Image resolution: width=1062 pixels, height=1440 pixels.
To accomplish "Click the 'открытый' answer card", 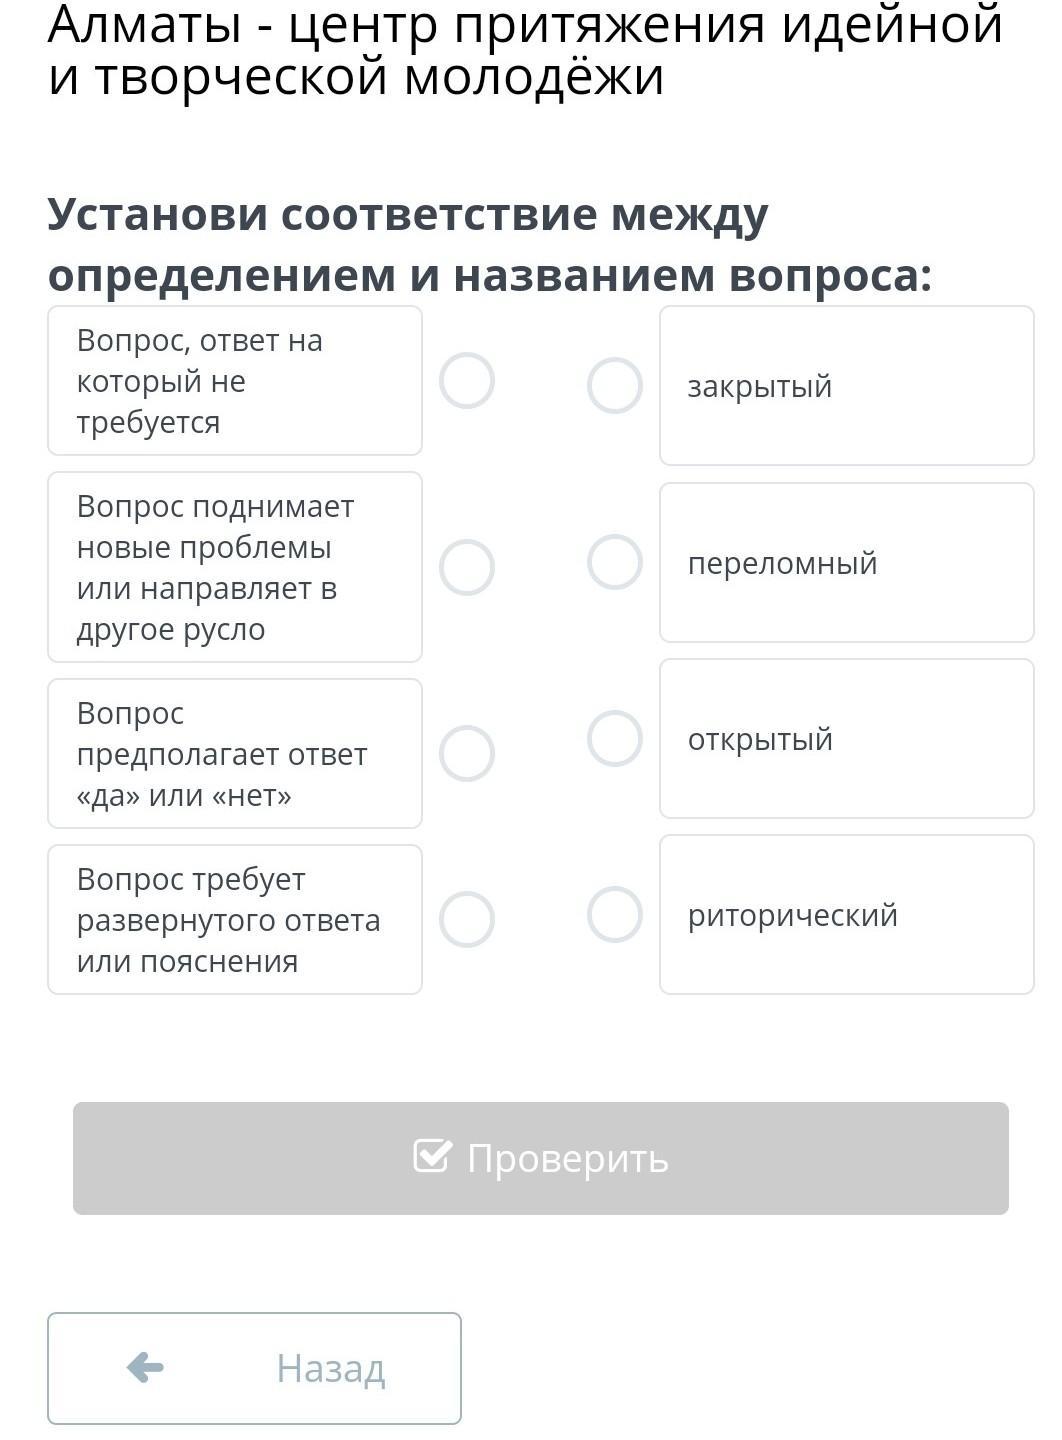I will click(846, 739).
